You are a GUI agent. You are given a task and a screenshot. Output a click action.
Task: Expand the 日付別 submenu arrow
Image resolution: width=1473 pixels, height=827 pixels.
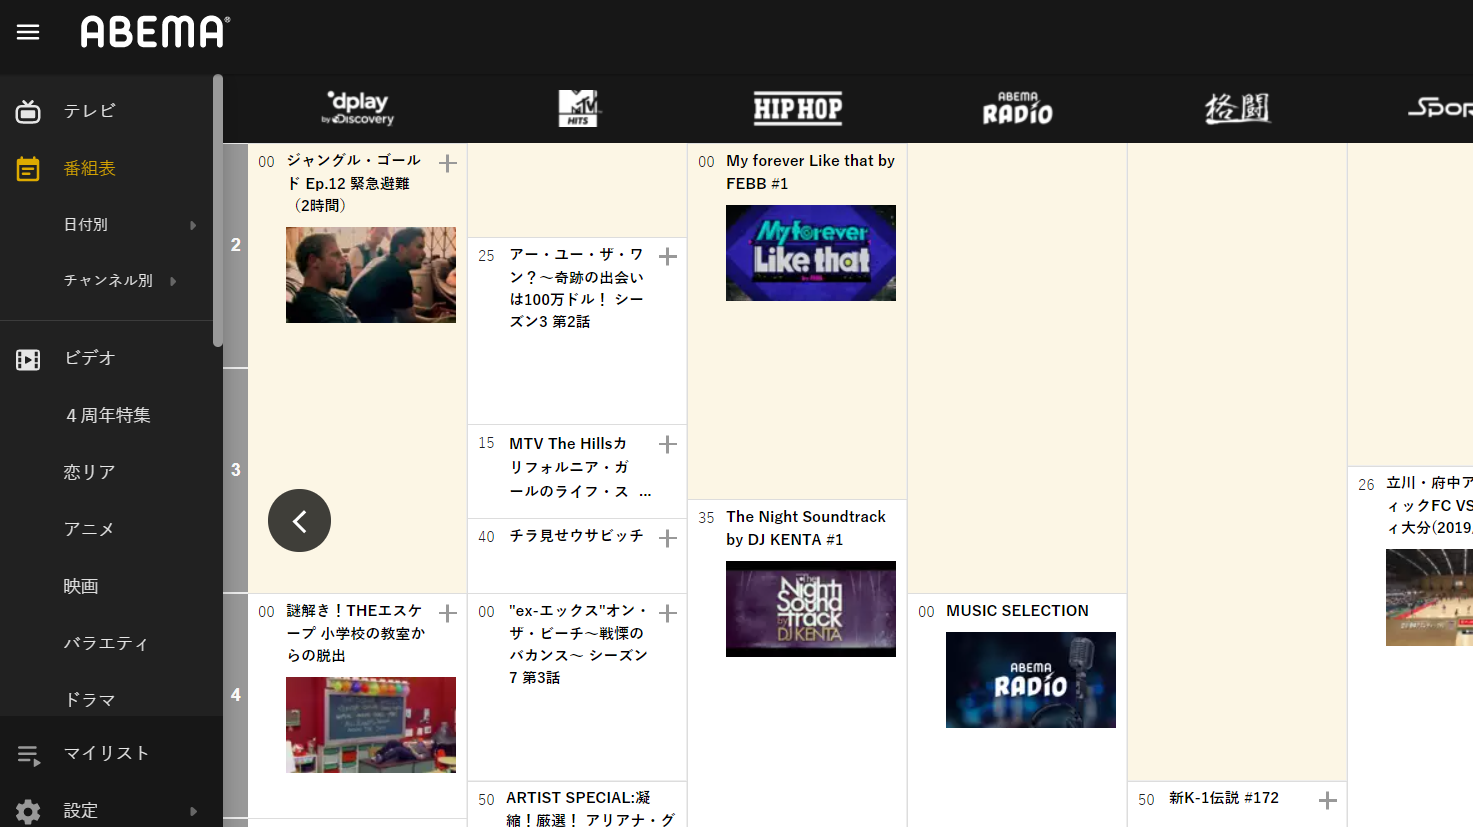click(193, 226)
